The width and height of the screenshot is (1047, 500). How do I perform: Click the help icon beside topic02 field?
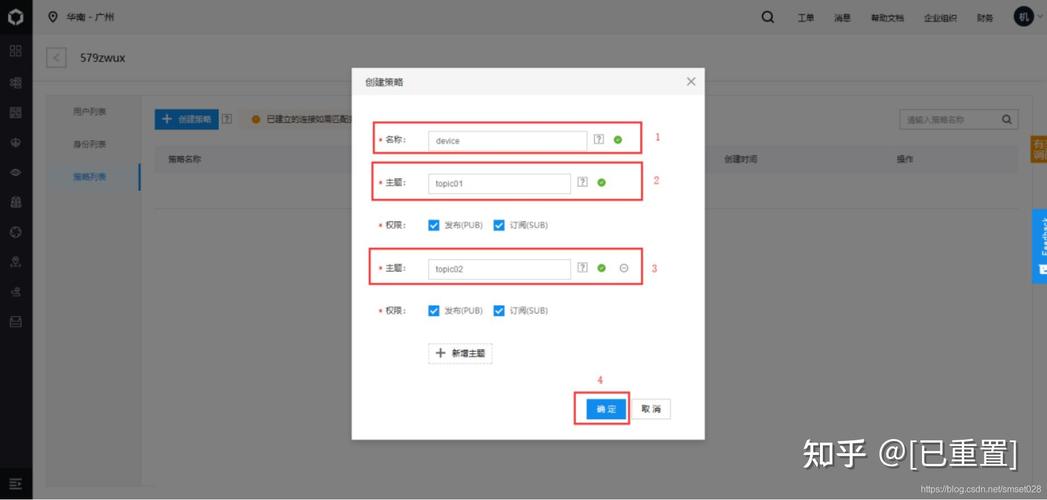tap(582, 268)
